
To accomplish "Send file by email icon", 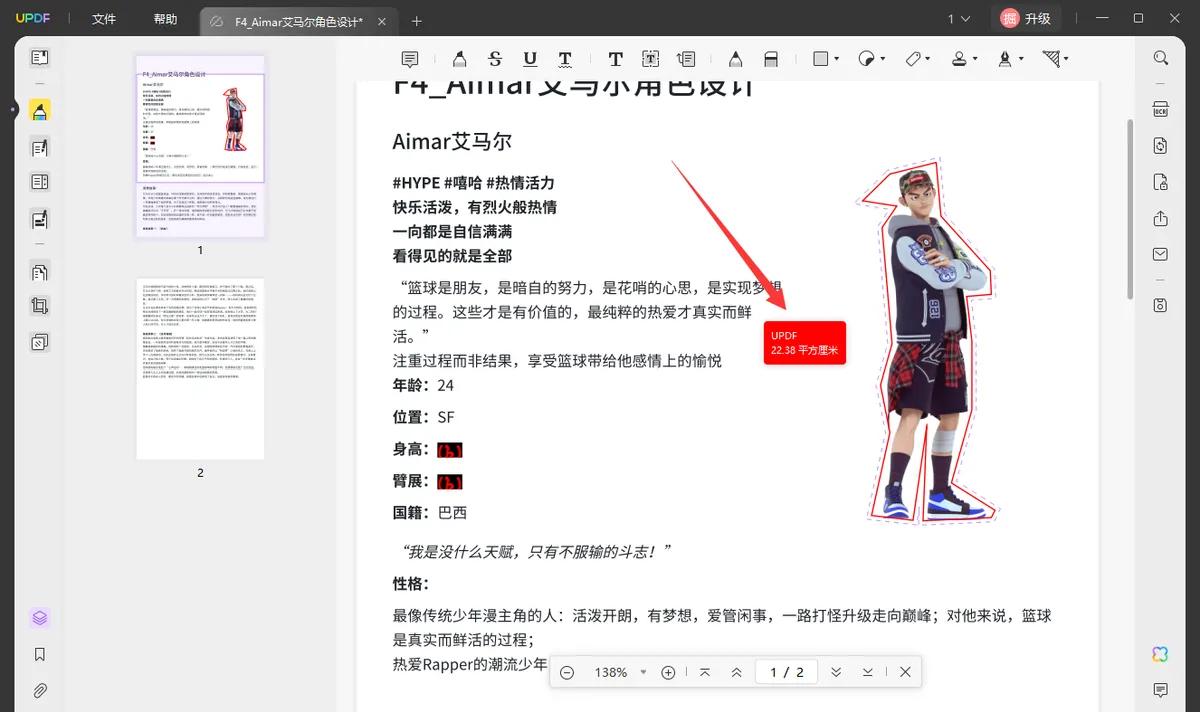I will click(1161, 254).
